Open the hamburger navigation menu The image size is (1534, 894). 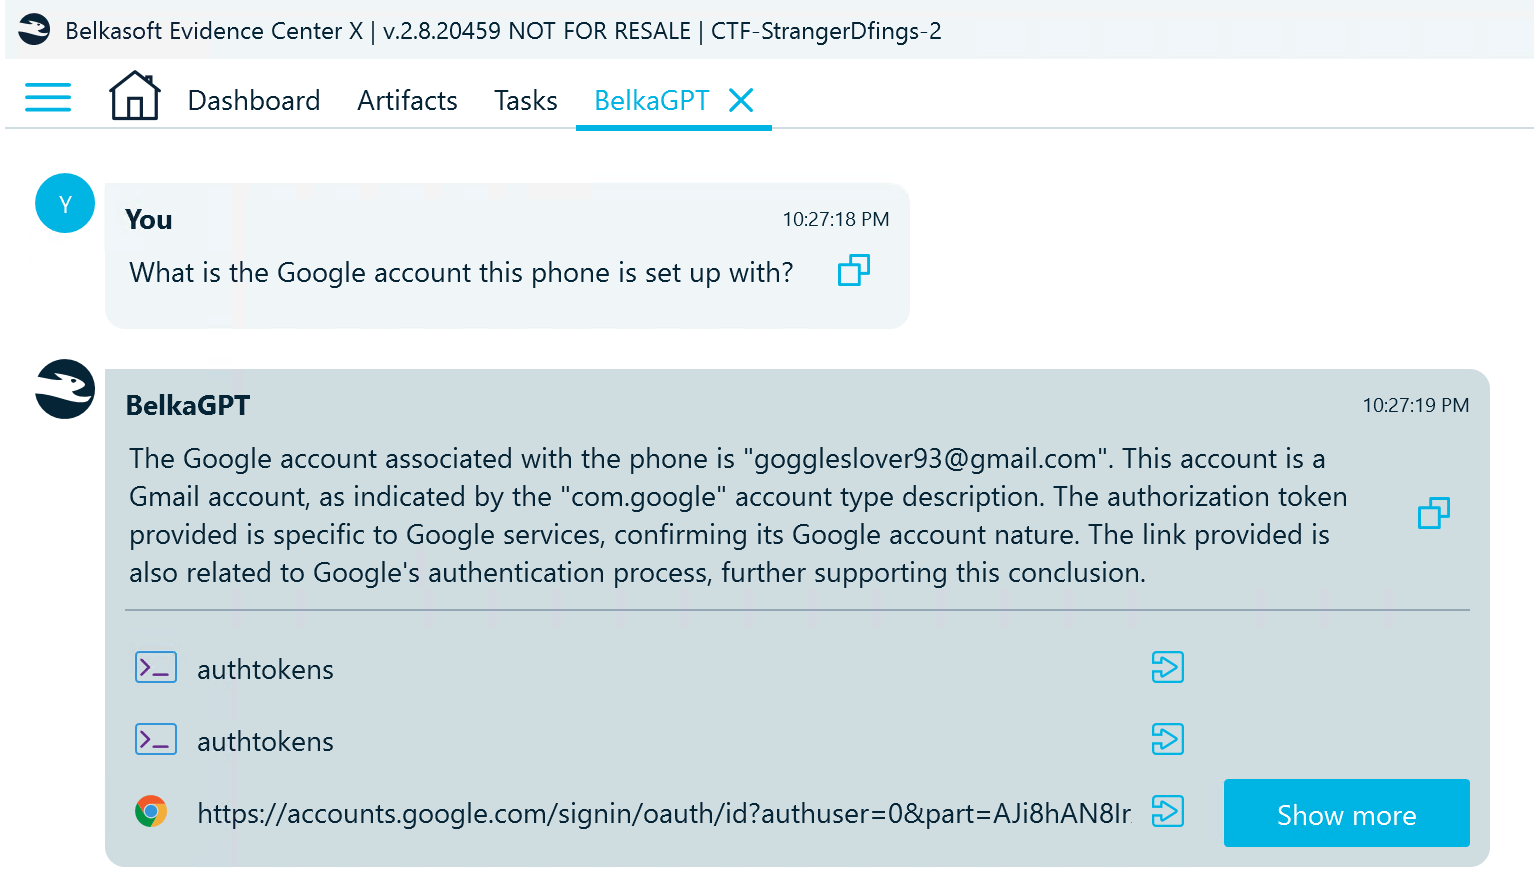(x=48, y=97)
